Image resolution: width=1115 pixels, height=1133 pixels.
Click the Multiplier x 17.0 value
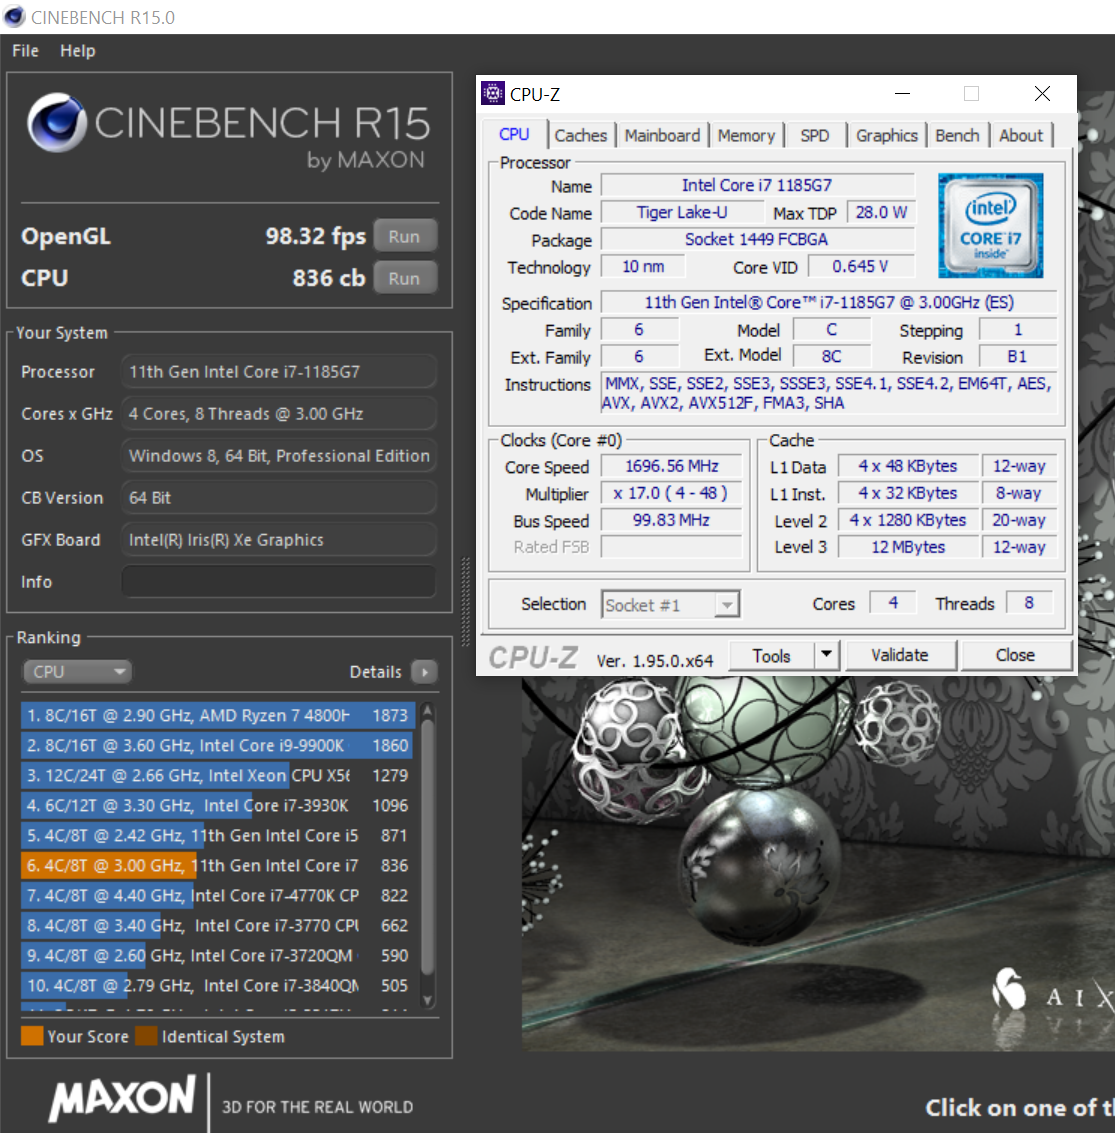[671, 493]
